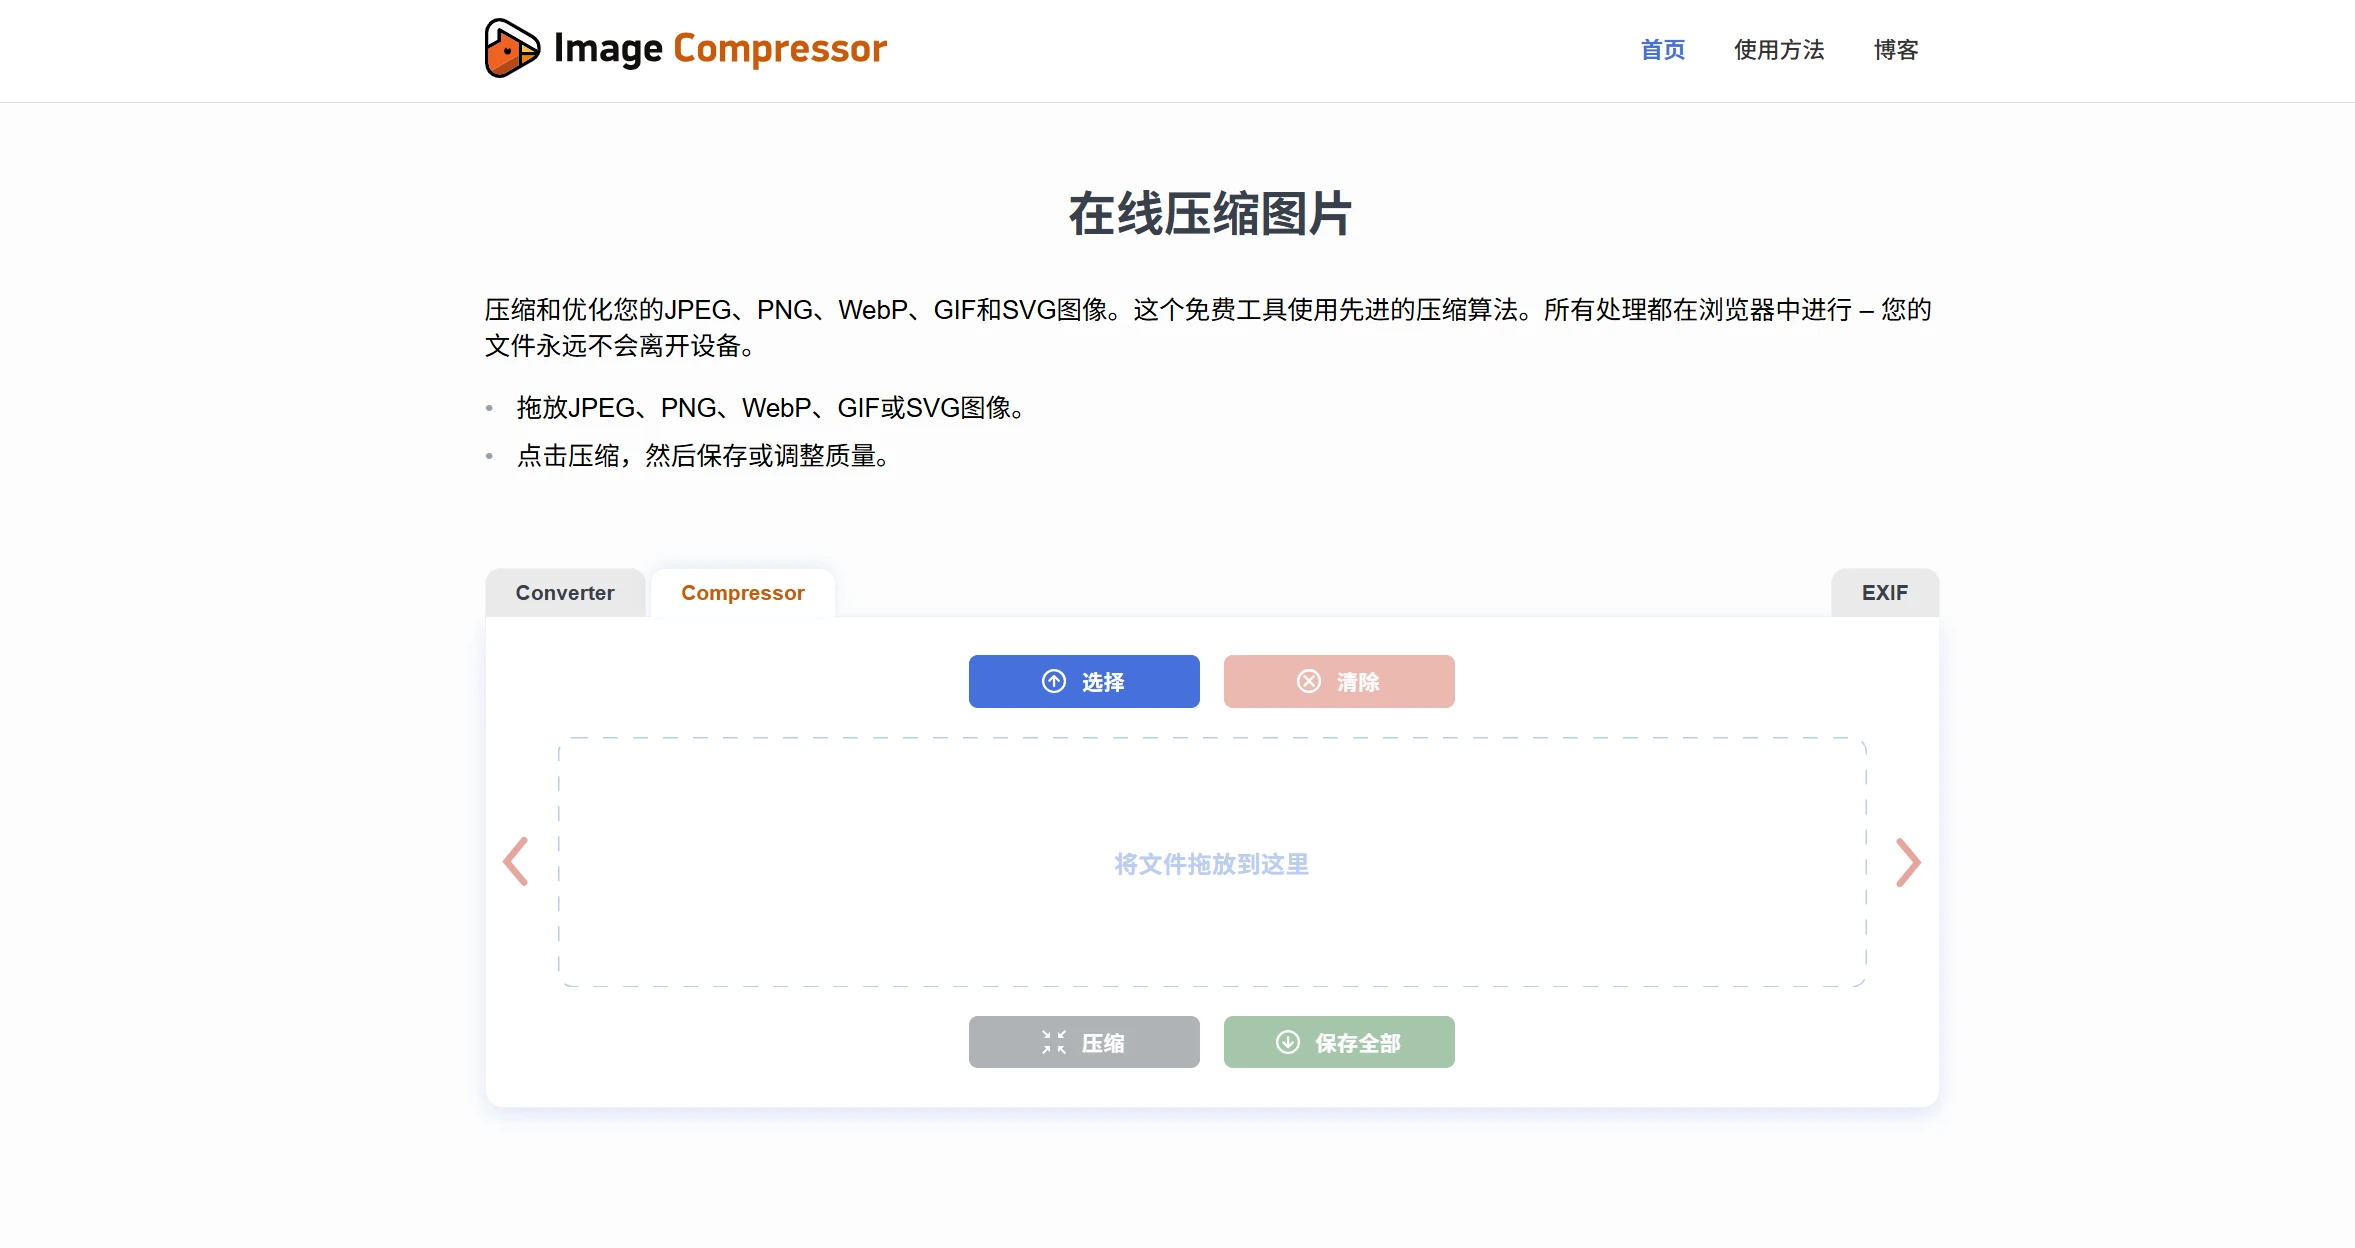Open the 博客 navigation link
Viewport: 2355px width, 1248px height.
1896,50
